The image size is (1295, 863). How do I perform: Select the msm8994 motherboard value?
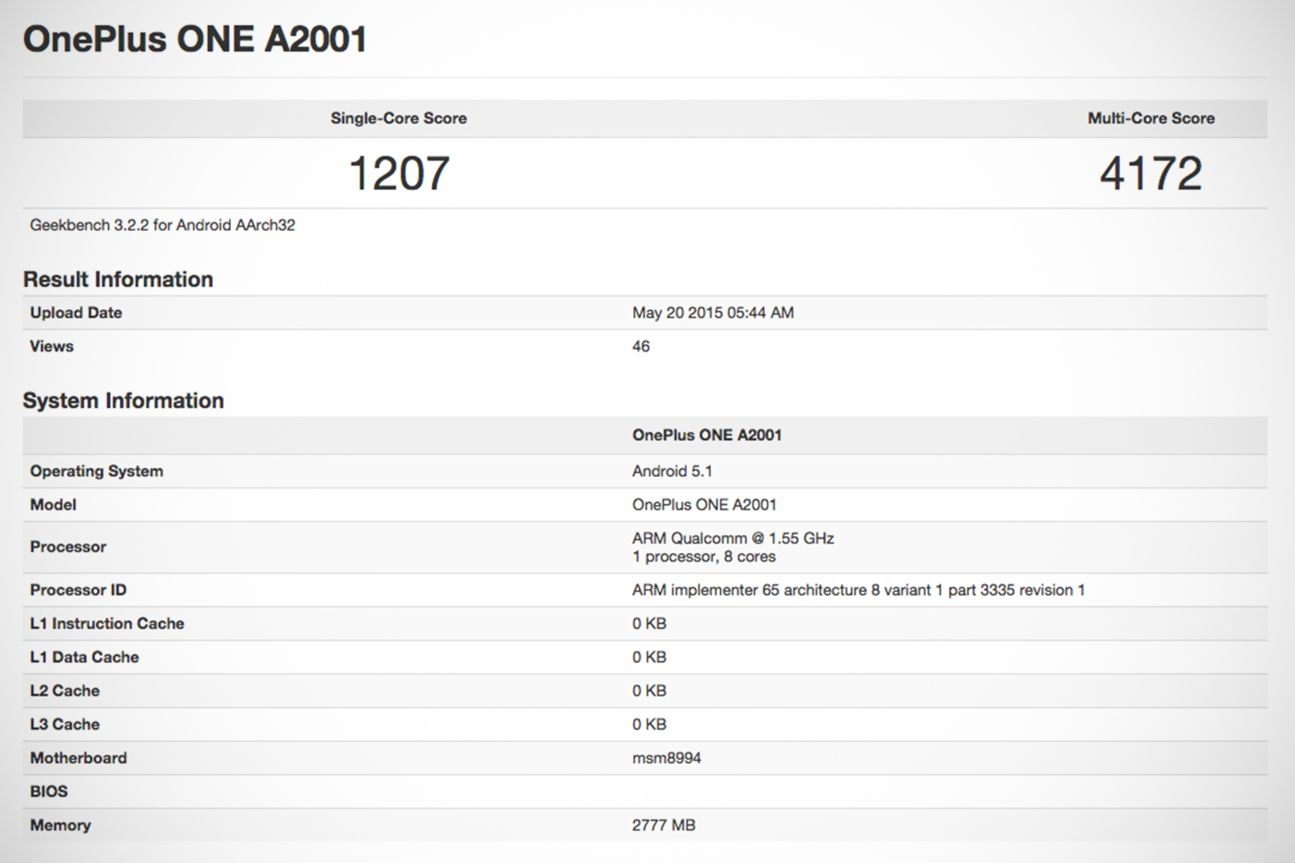[666, 758]
